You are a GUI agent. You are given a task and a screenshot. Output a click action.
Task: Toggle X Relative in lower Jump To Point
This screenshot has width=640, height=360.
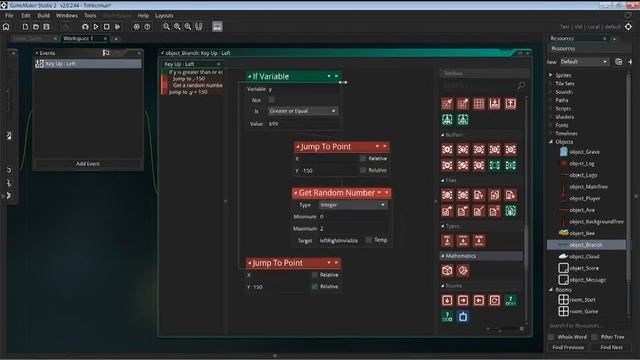click(314, 275)
